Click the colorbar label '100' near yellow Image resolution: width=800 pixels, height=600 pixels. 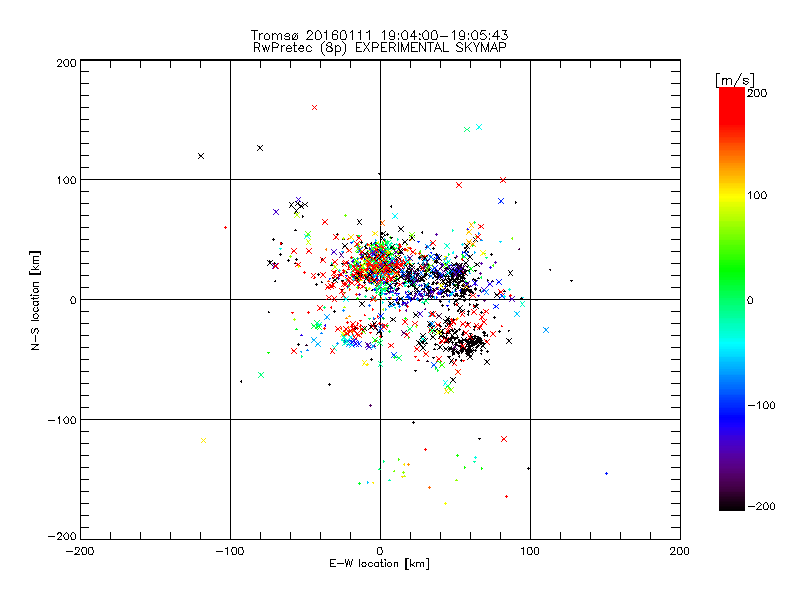[x=757, y=195]
